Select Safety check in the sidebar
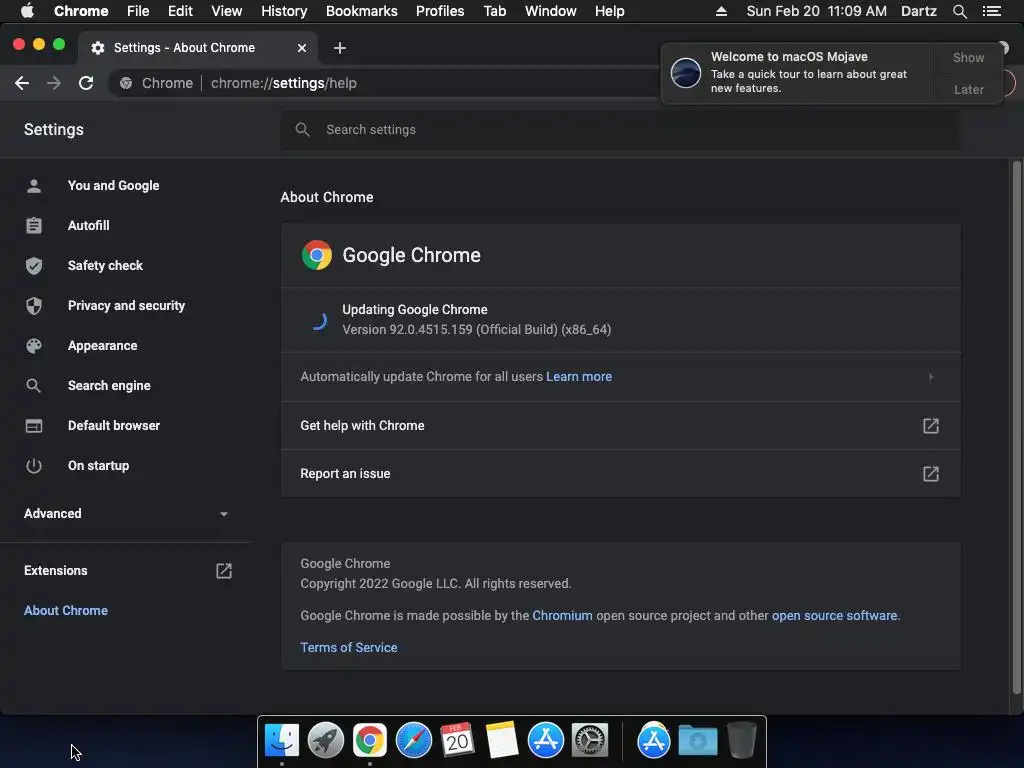The image size is (1024, 768). pyautogui.click(x=105, y=266)
